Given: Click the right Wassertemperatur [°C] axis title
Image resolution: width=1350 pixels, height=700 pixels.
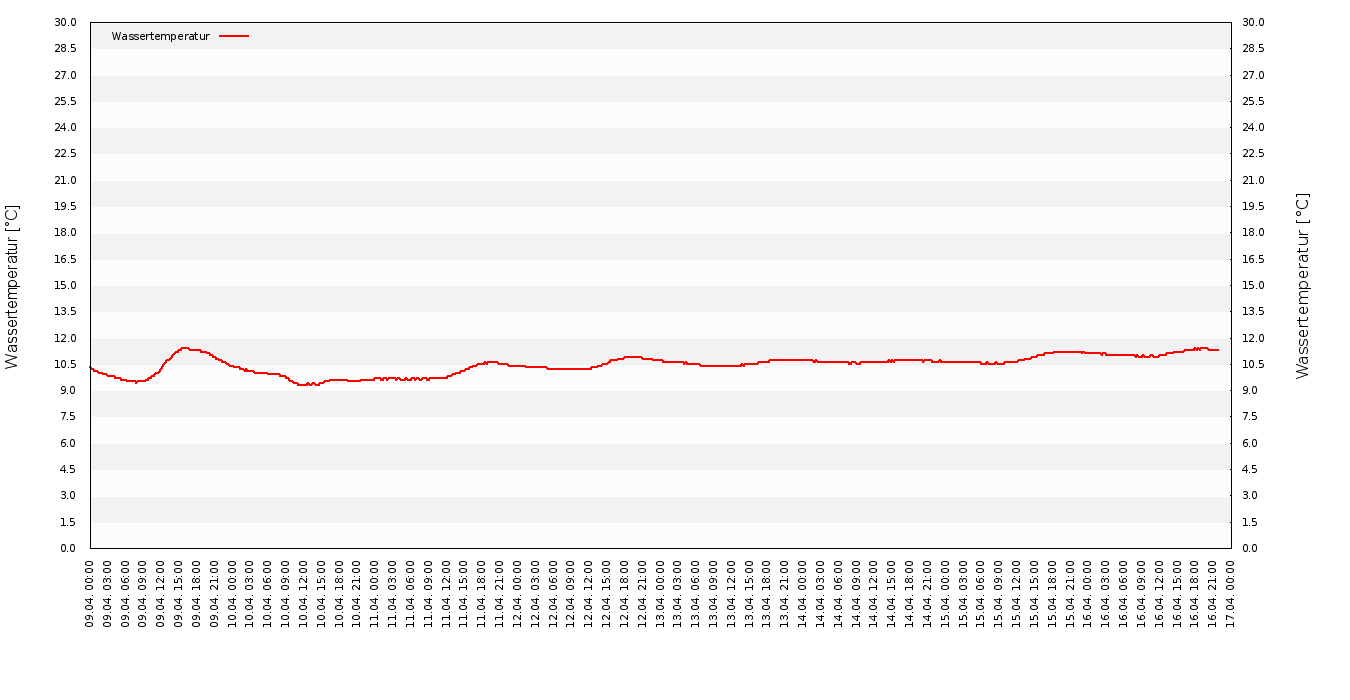Looking at the screenshot, I should tap(1302, 286).
